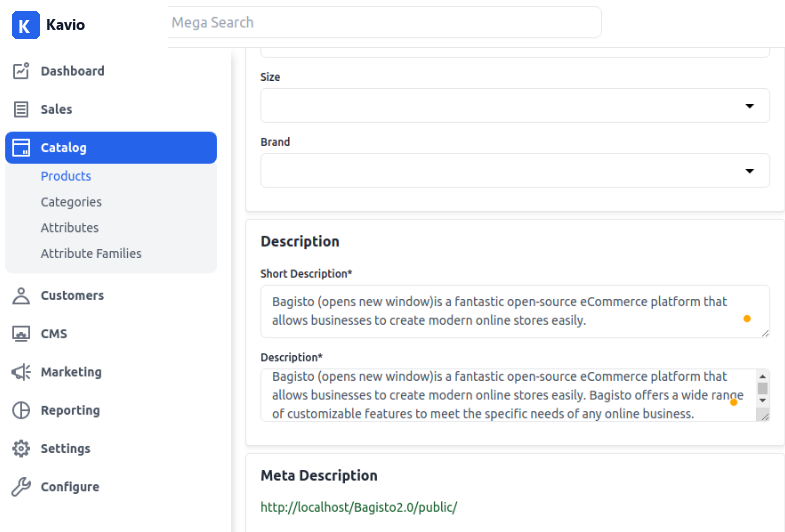Click the Configure wrench icon

coord(21,486)
